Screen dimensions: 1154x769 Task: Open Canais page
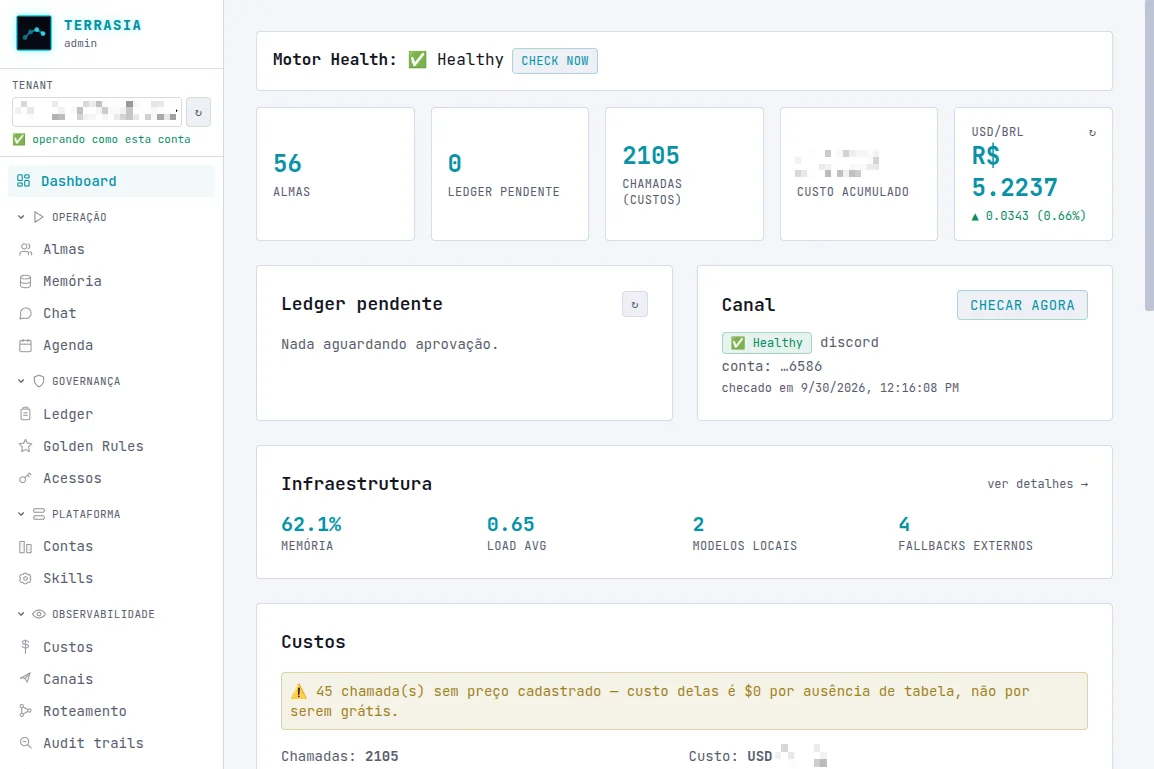[111, 678]
